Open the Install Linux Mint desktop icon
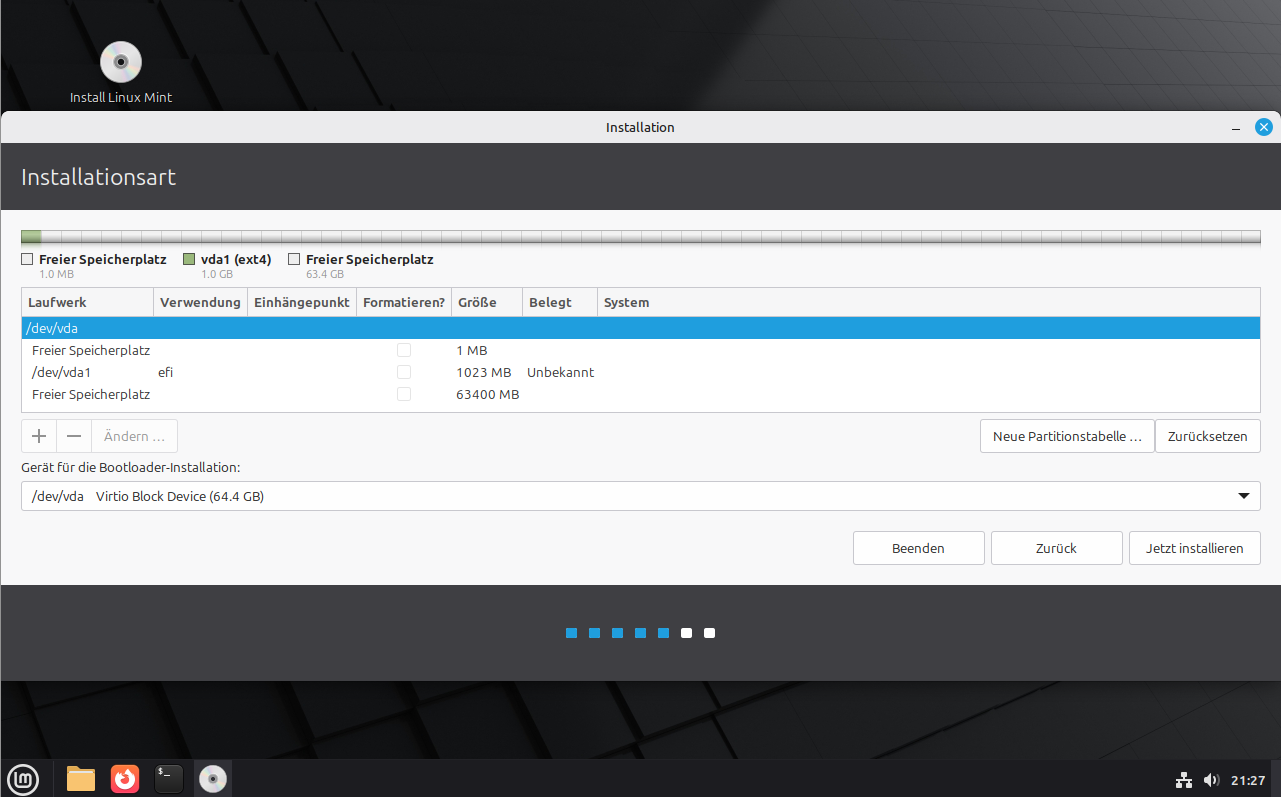1281x797 pixels. [121, 63]
